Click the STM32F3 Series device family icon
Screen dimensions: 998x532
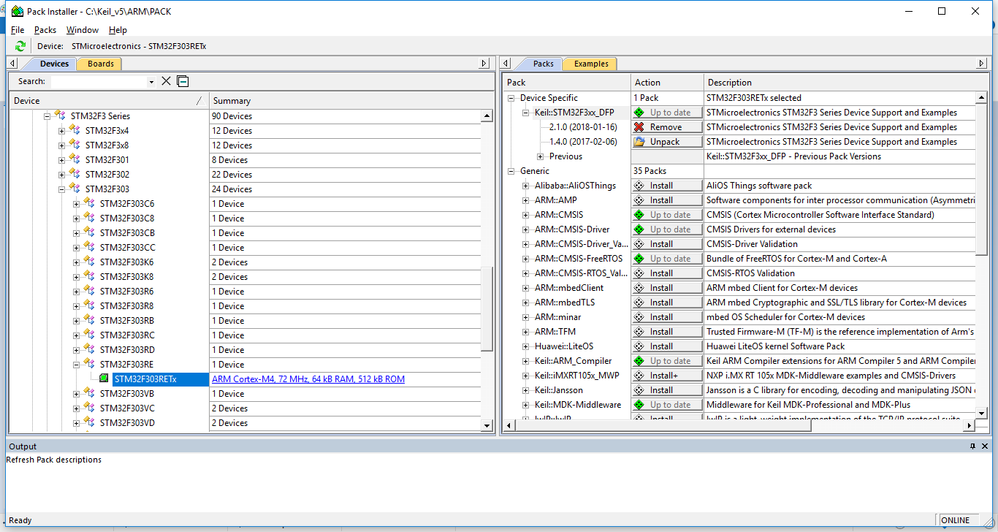tap(60, 116)
